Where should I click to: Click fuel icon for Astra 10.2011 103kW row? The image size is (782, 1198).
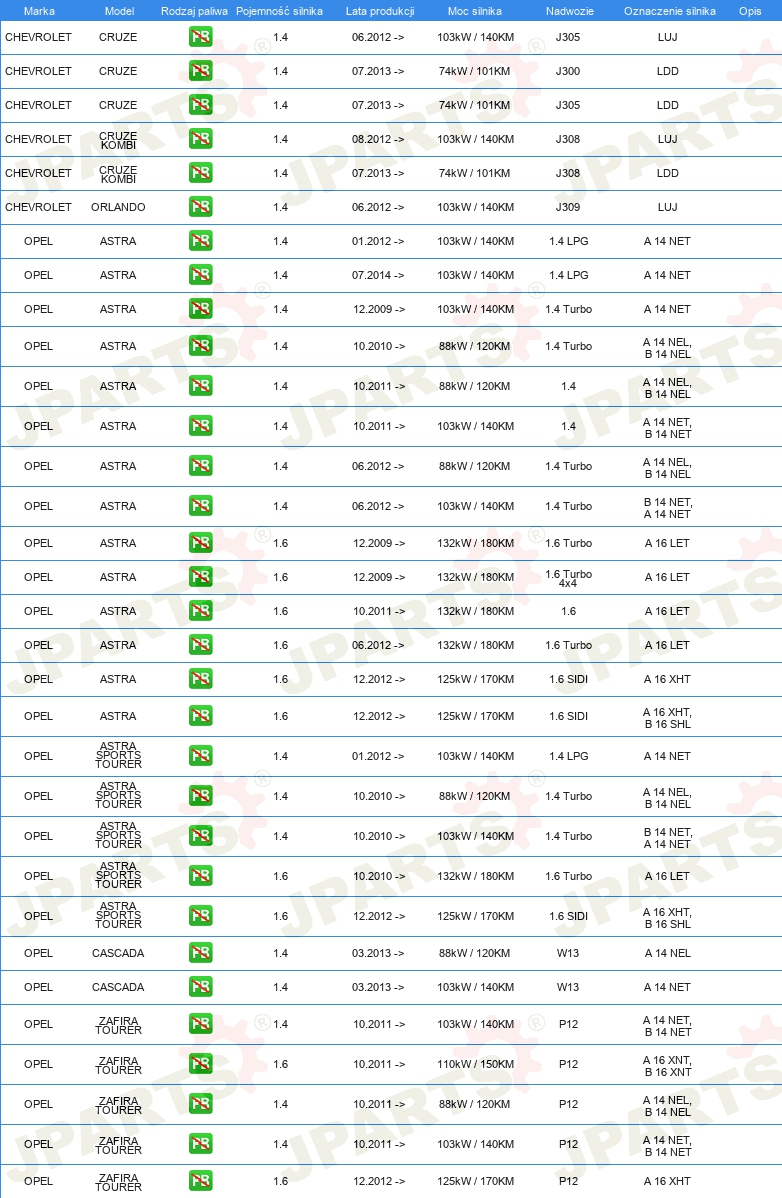tap(201, 426)
